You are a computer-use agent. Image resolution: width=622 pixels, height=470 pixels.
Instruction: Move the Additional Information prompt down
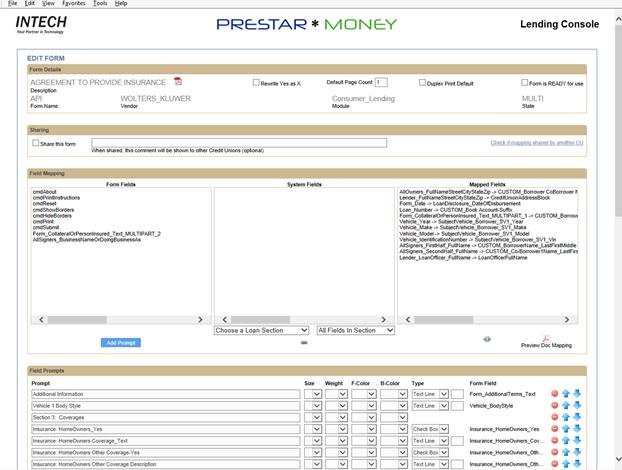coord(577,394)
